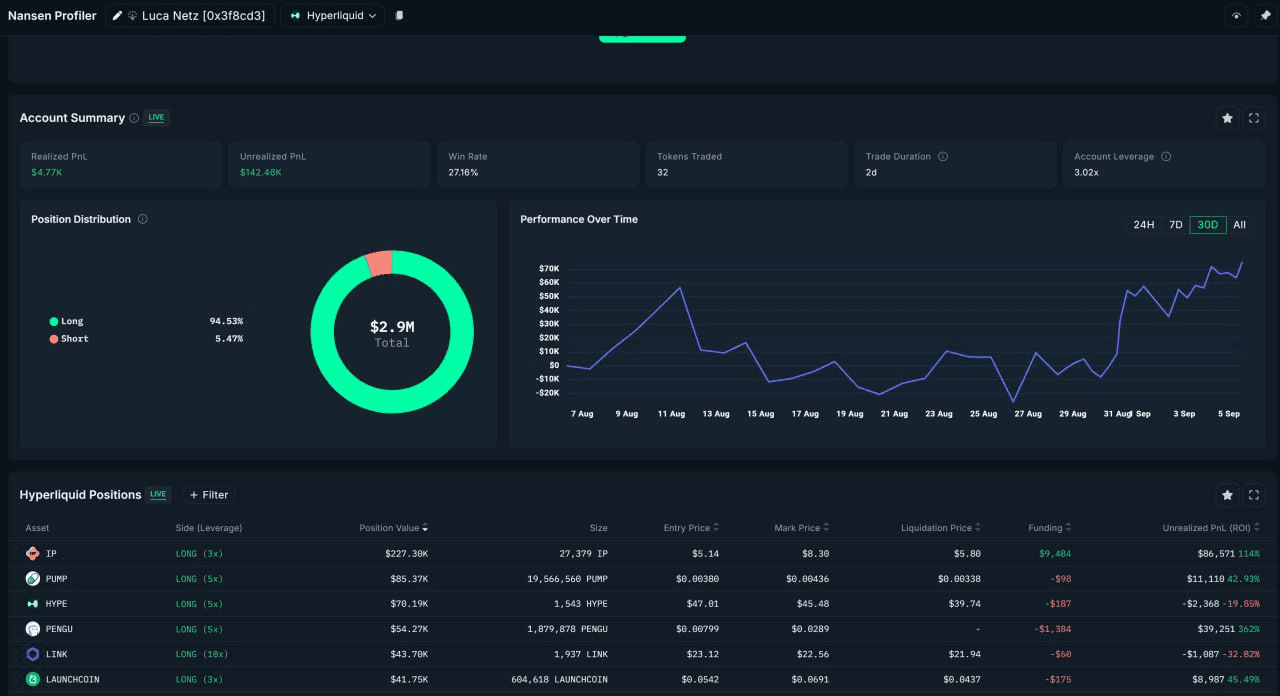The image size is (1280, 696).
Task: Click the 362% ROI for PENGU
Action: (x=1249, y=629)
